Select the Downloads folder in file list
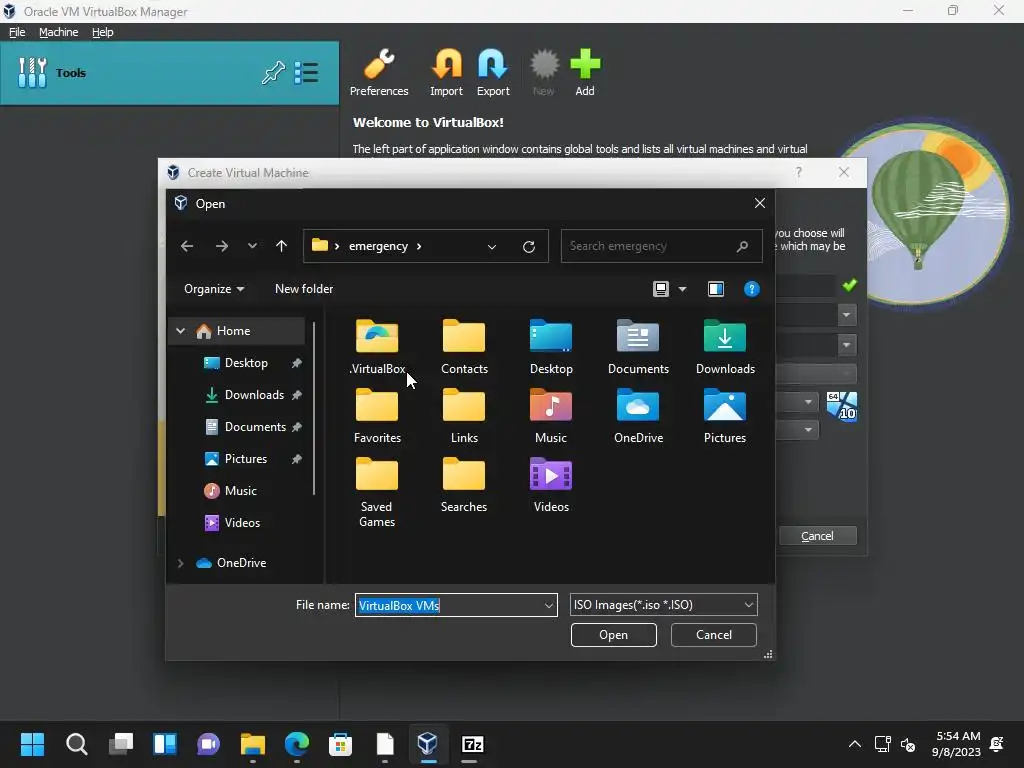Screen dimensions: 1024x768 coord(725,347)
